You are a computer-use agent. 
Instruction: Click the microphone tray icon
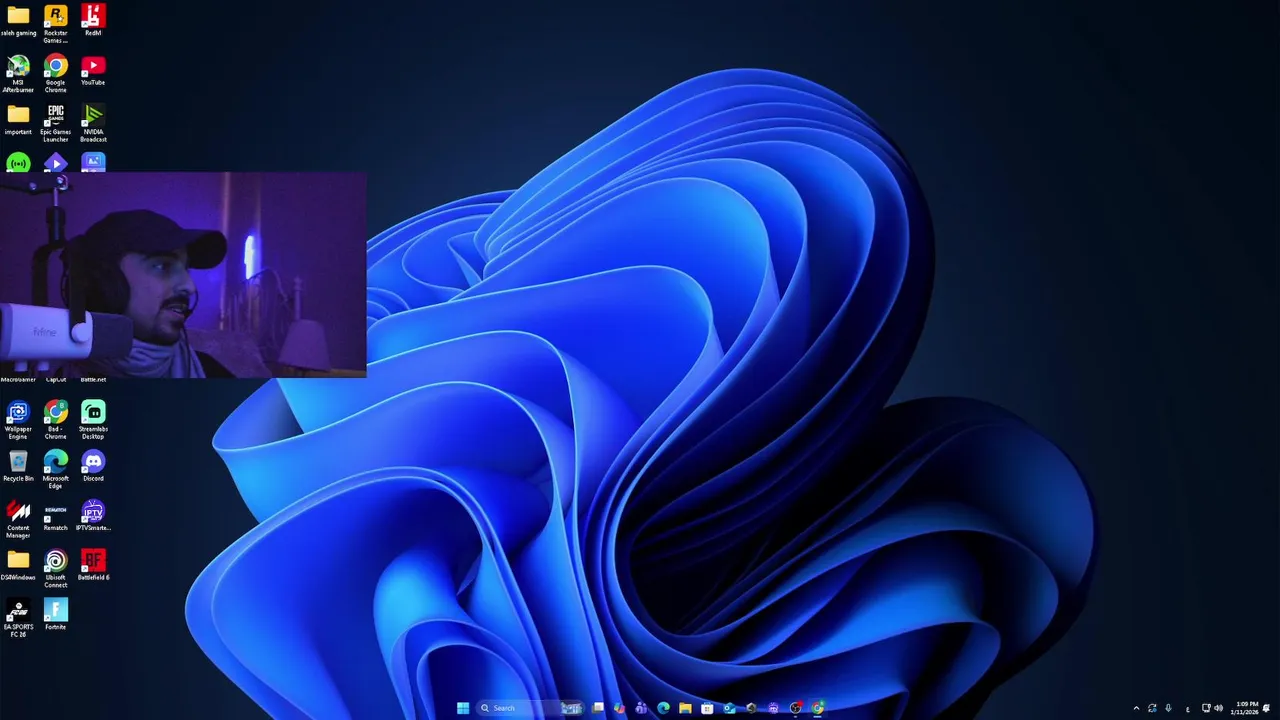(x=1168, y=708)
